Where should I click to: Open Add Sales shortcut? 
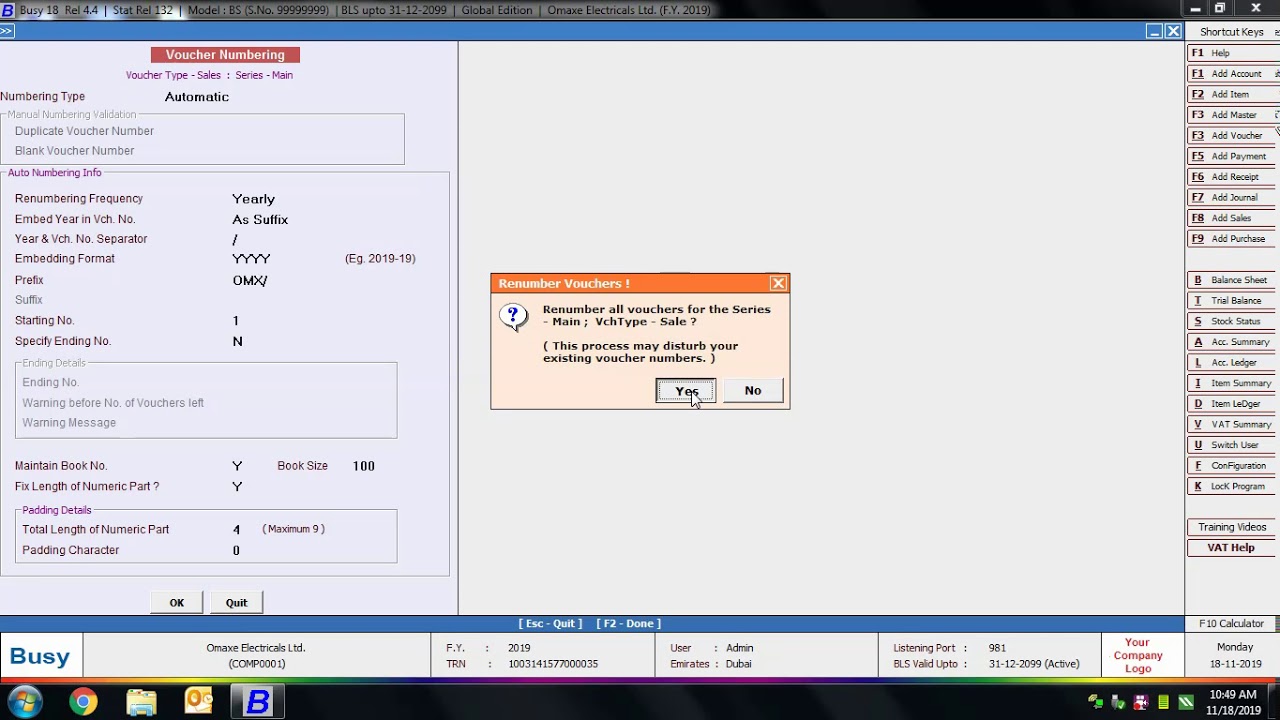(1232, 218)
